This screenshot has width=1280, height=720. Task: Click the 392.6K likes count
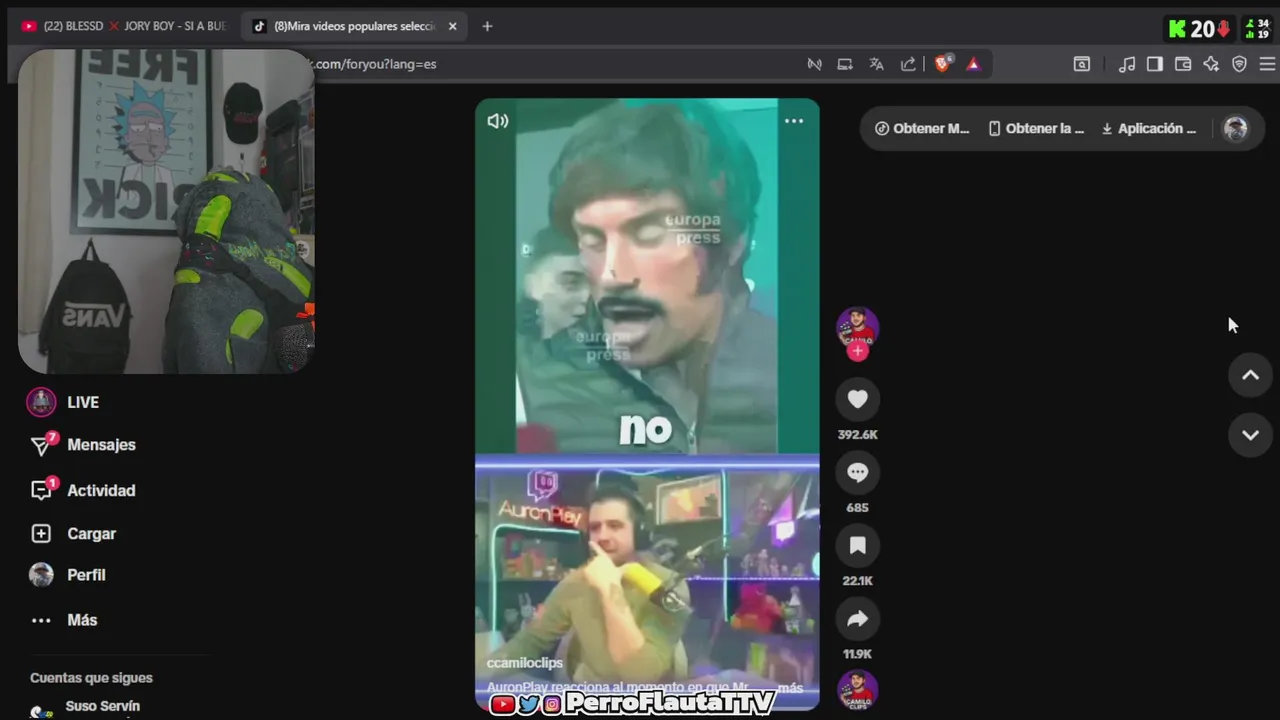tap(857, 435)
